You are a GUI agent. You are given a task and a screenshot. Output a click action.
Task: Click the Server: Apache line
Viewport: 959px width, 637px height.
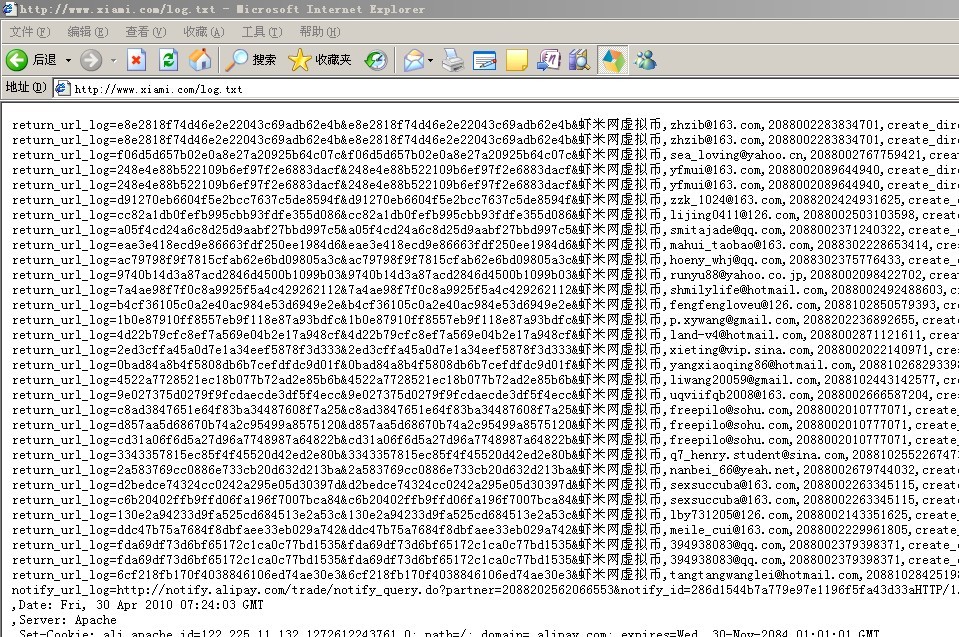(x=64, y=620)
